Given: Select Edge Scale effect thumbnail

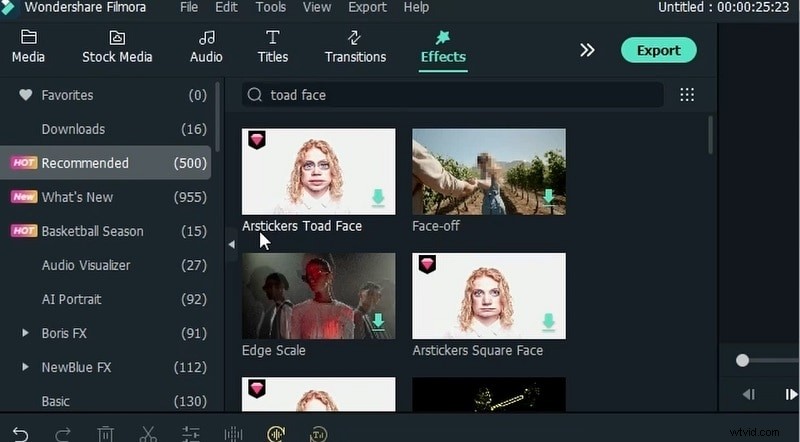Looking at the screenshot, I should pos(318,296).
